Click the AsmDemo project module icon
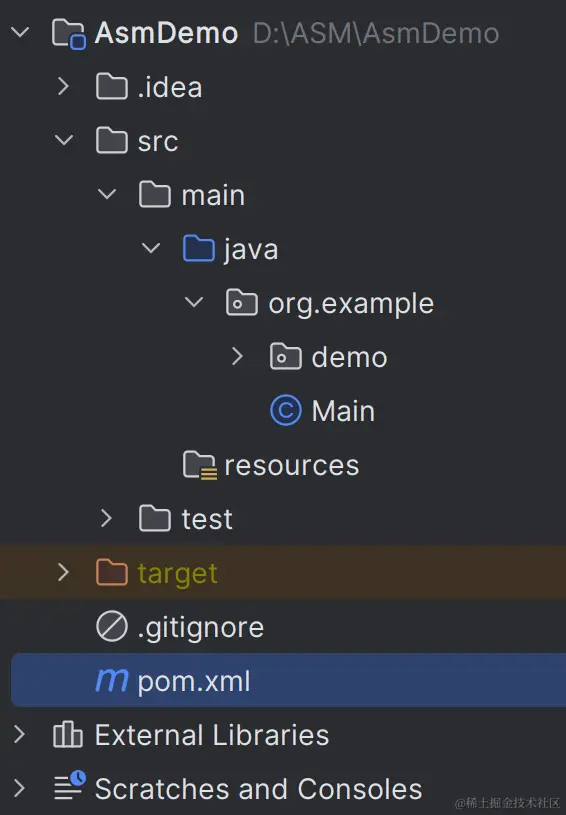Viewport: 566px width, 815px height. tap(69, 34)
